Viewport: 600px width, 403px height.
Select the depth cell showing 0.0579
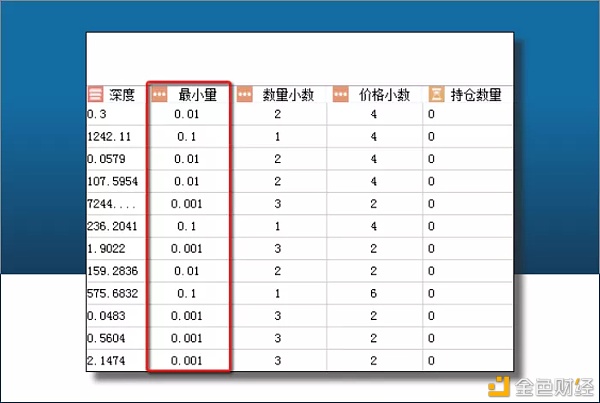(106, 159)
